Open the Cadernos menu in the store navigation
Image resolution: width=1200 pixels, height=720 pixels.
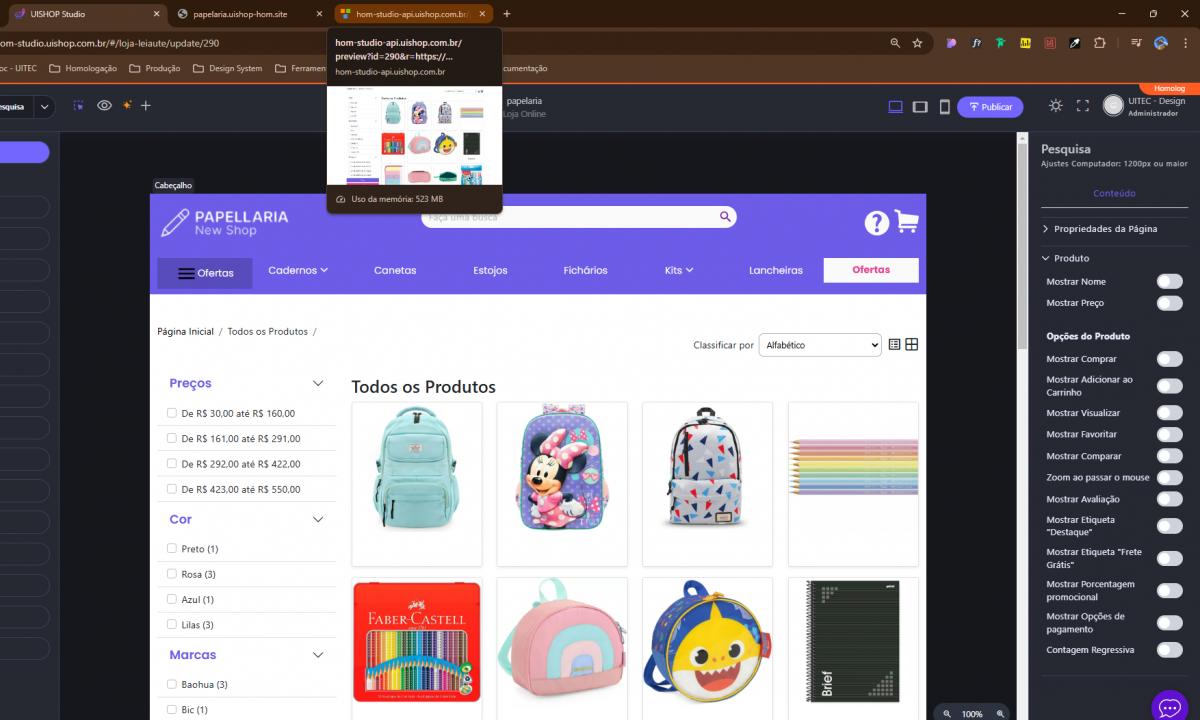pyautogui.click(x=297, y=270)
